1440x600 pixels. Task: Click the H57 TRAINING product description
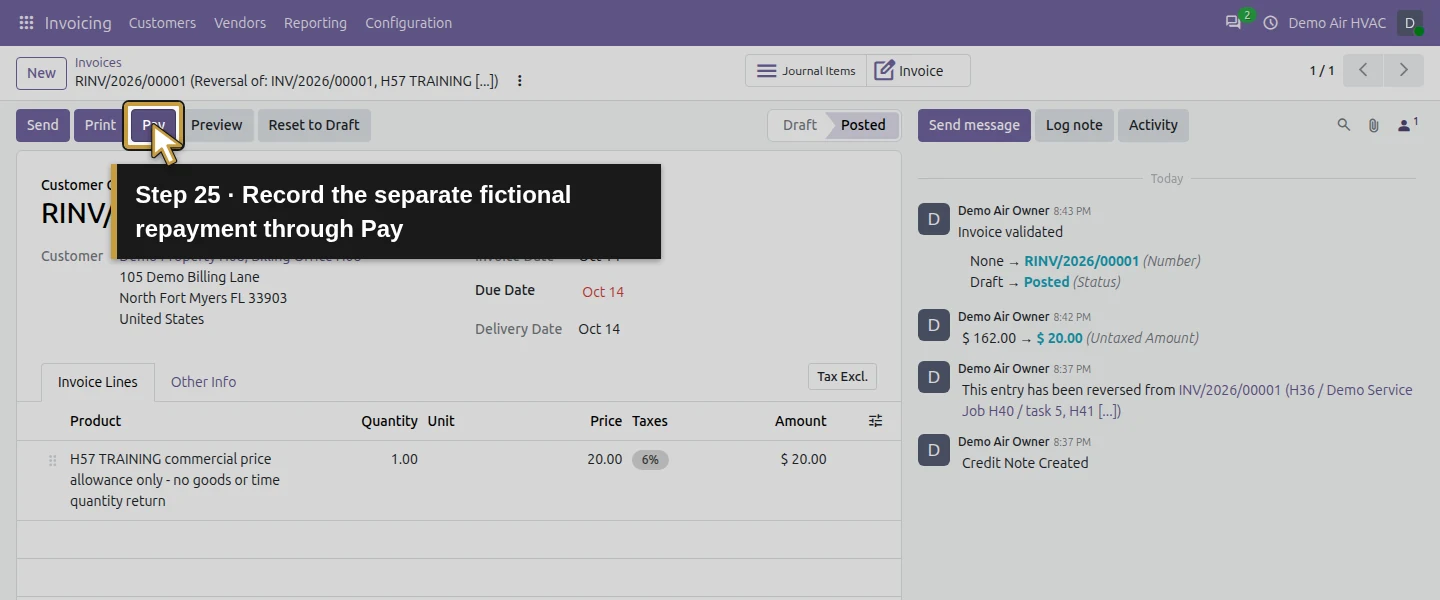[175, 480]
